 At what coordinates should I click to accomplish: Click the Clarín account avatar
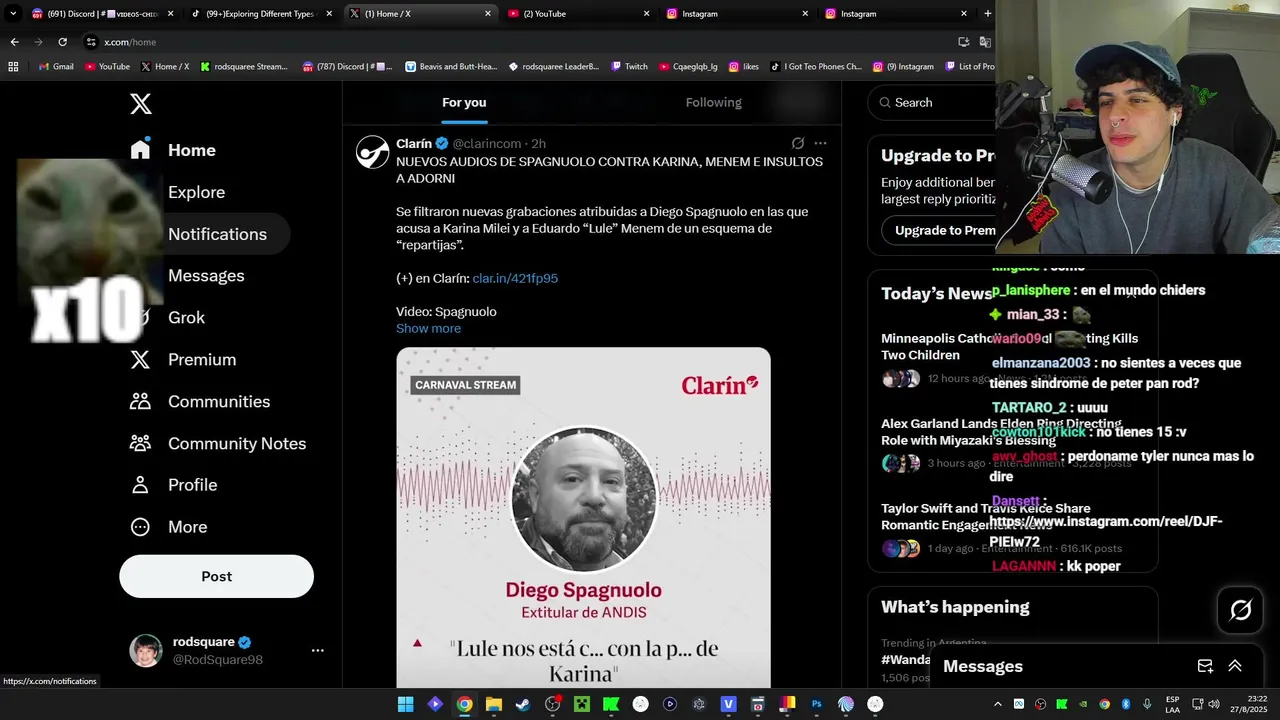[x=373, y=152]
